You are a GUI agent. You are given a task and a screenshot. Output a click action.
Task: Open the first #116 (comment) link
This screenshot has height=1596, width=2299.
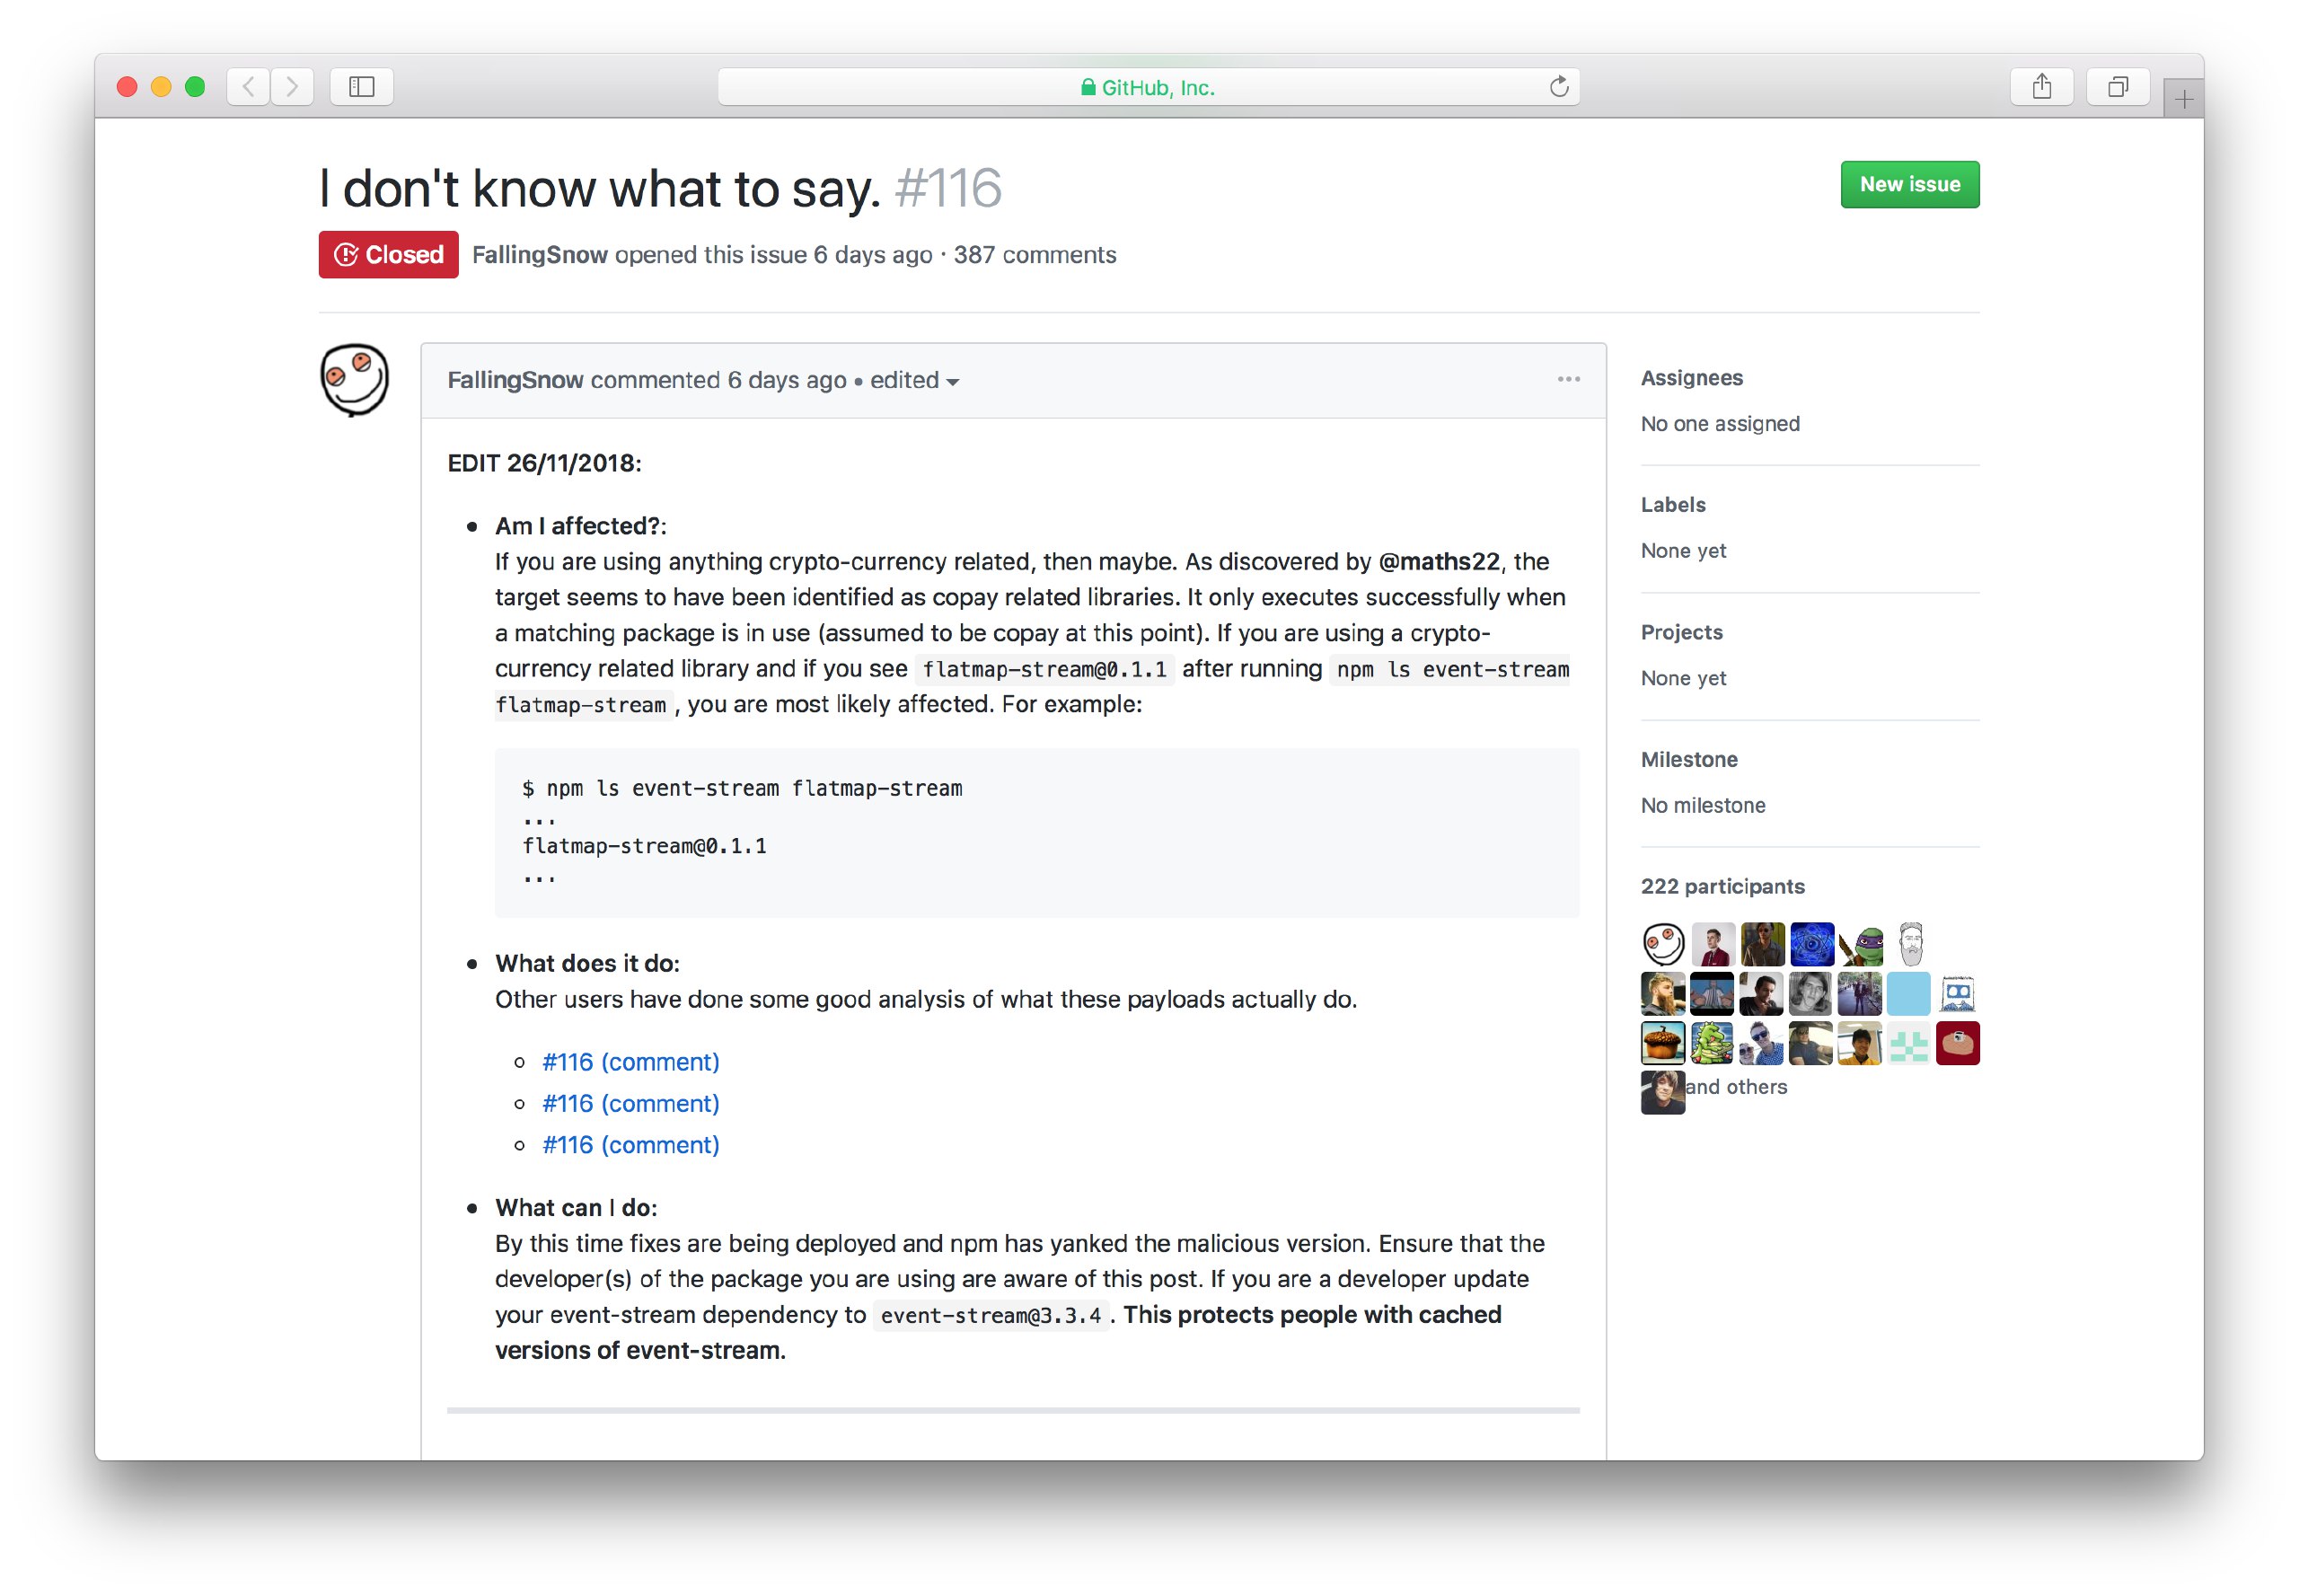(x=630, y=1062)
